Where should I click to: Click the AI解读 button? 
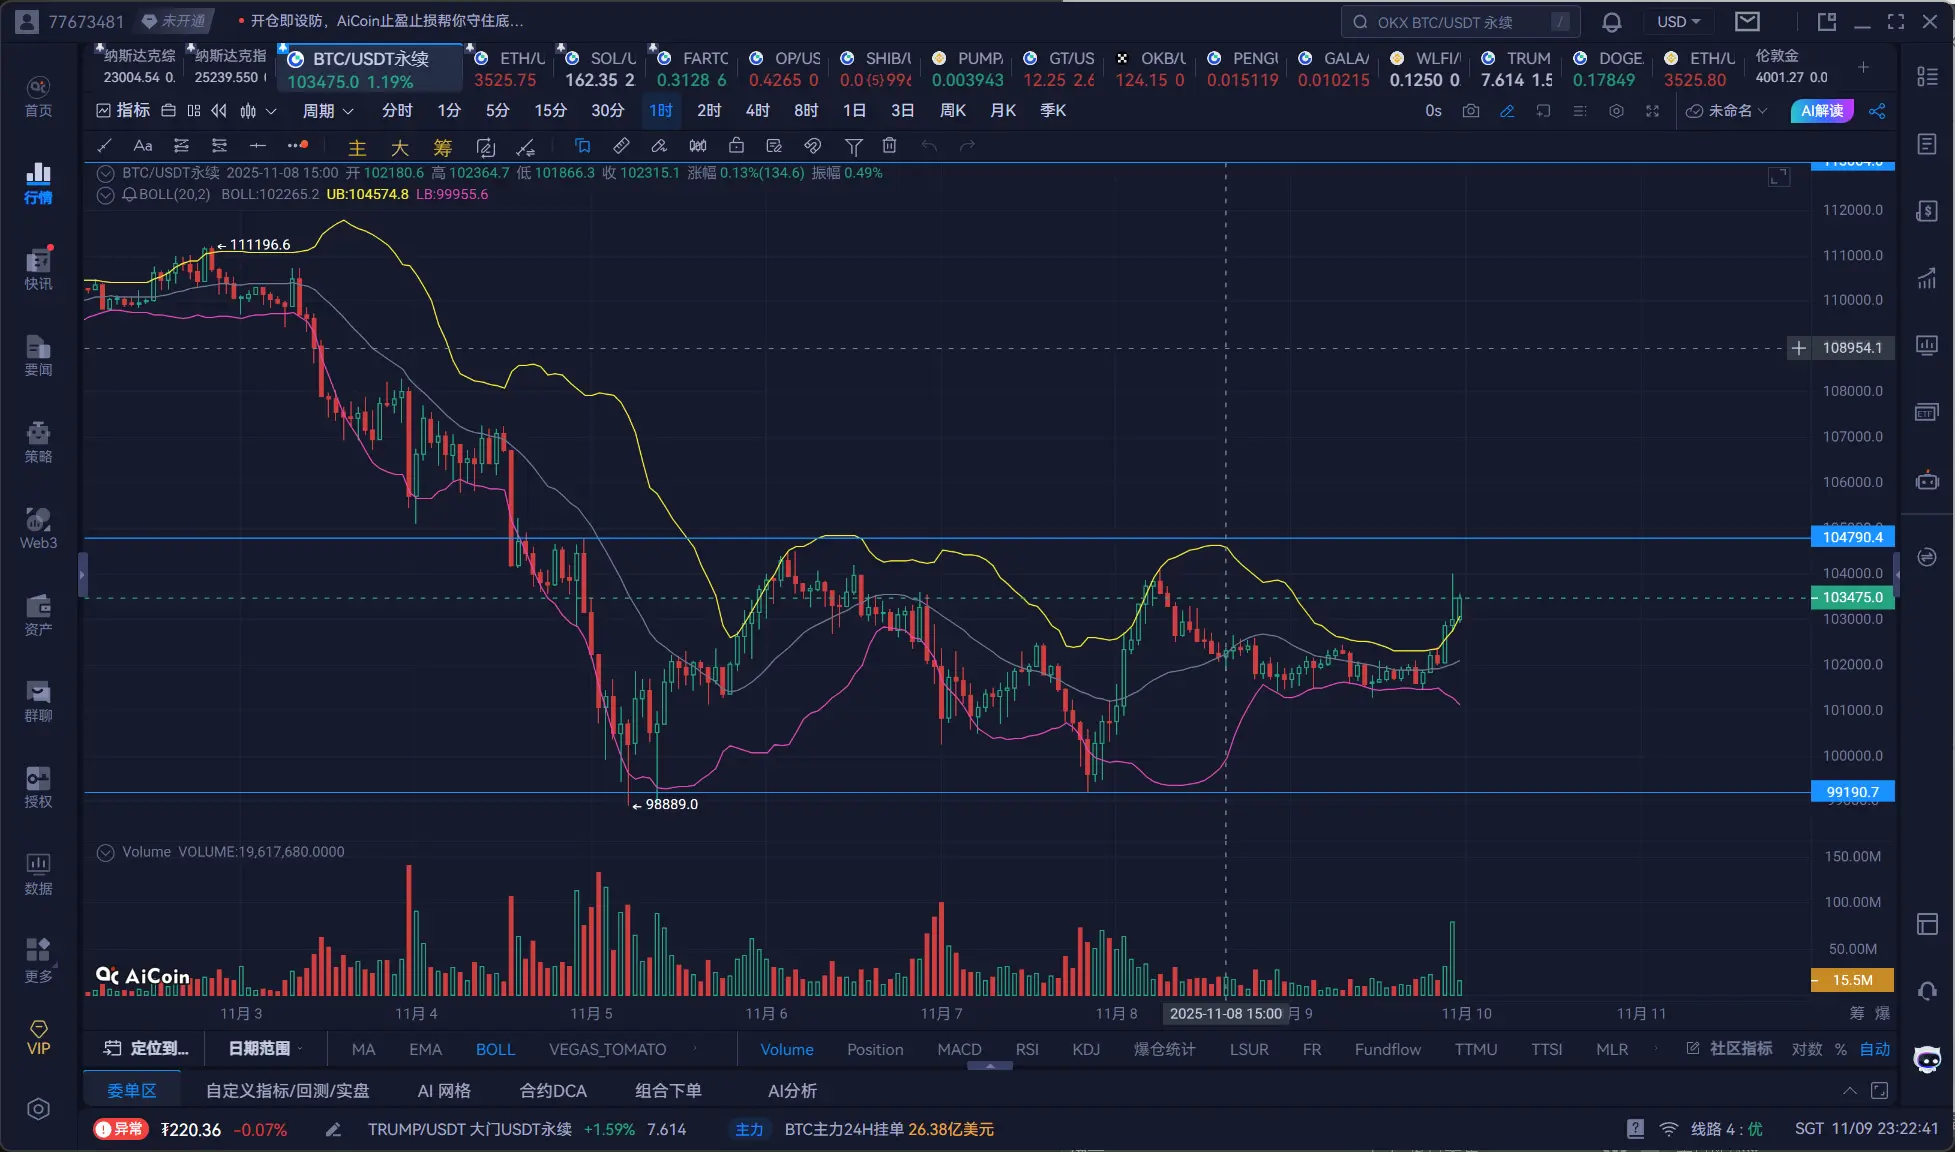tap(1821, 111)
